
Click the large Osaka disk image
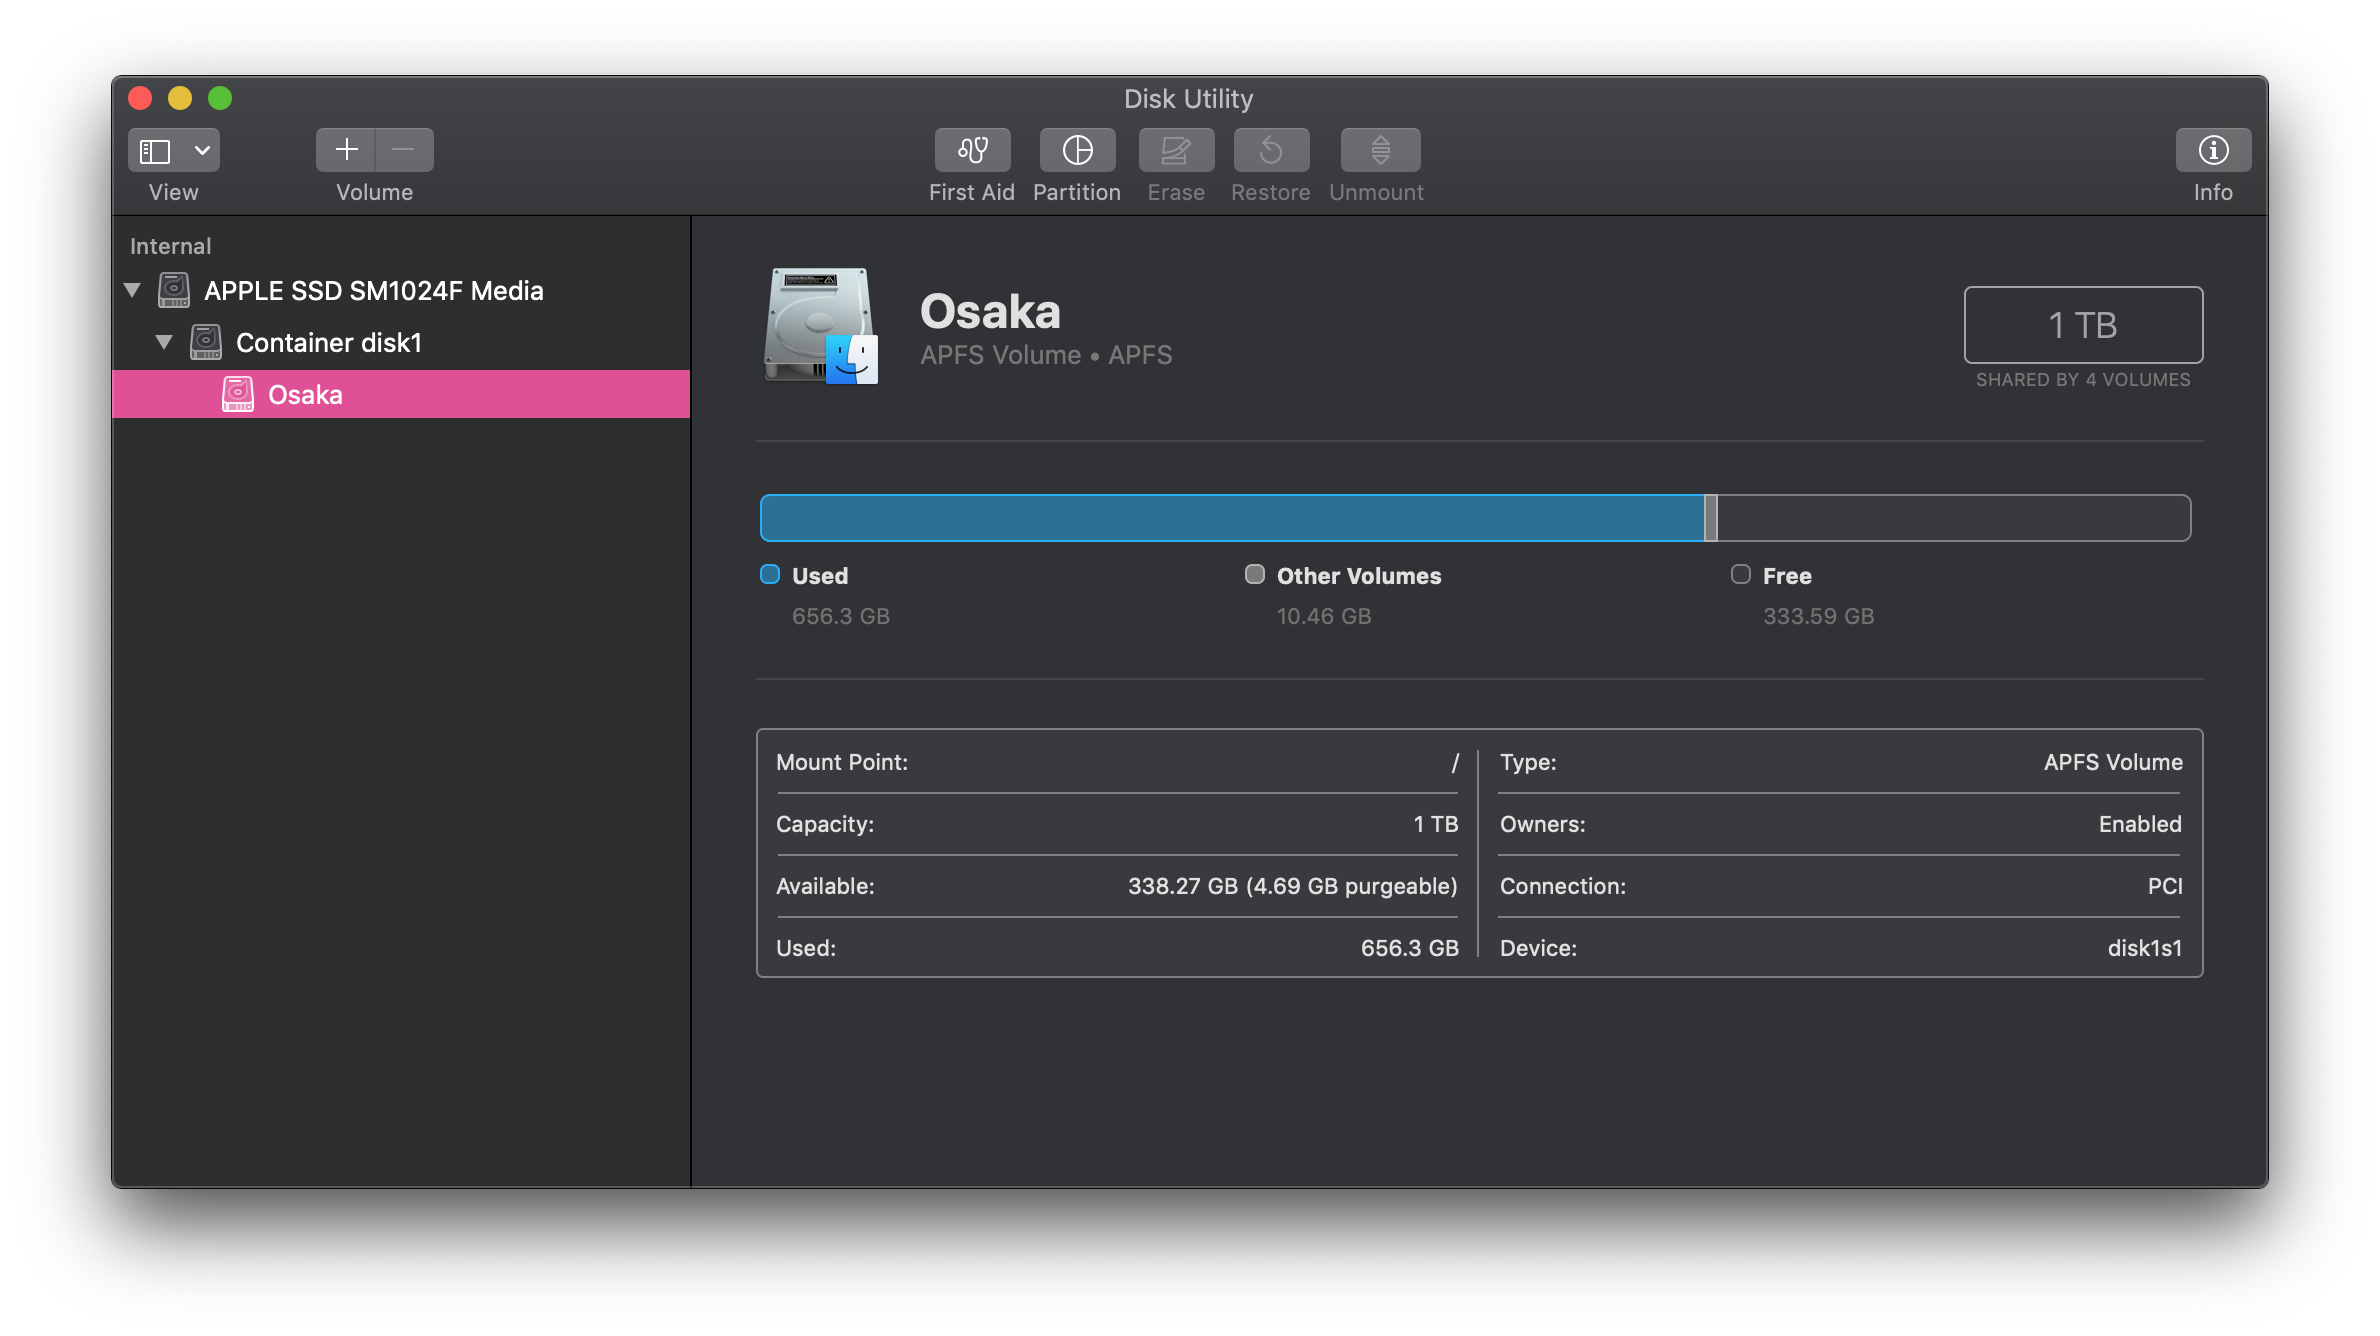tap(821, 325)
